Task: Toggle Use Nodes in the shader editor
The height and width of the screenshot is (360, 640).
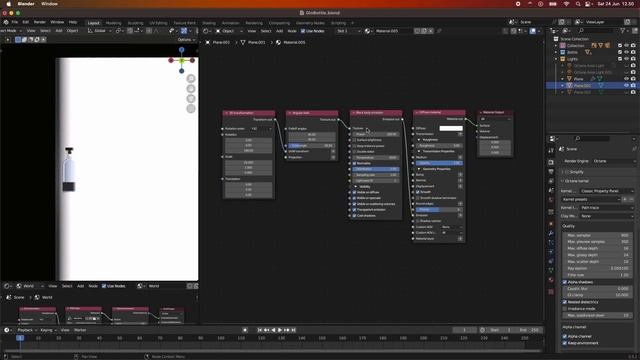Action: [x=303, y=31]
